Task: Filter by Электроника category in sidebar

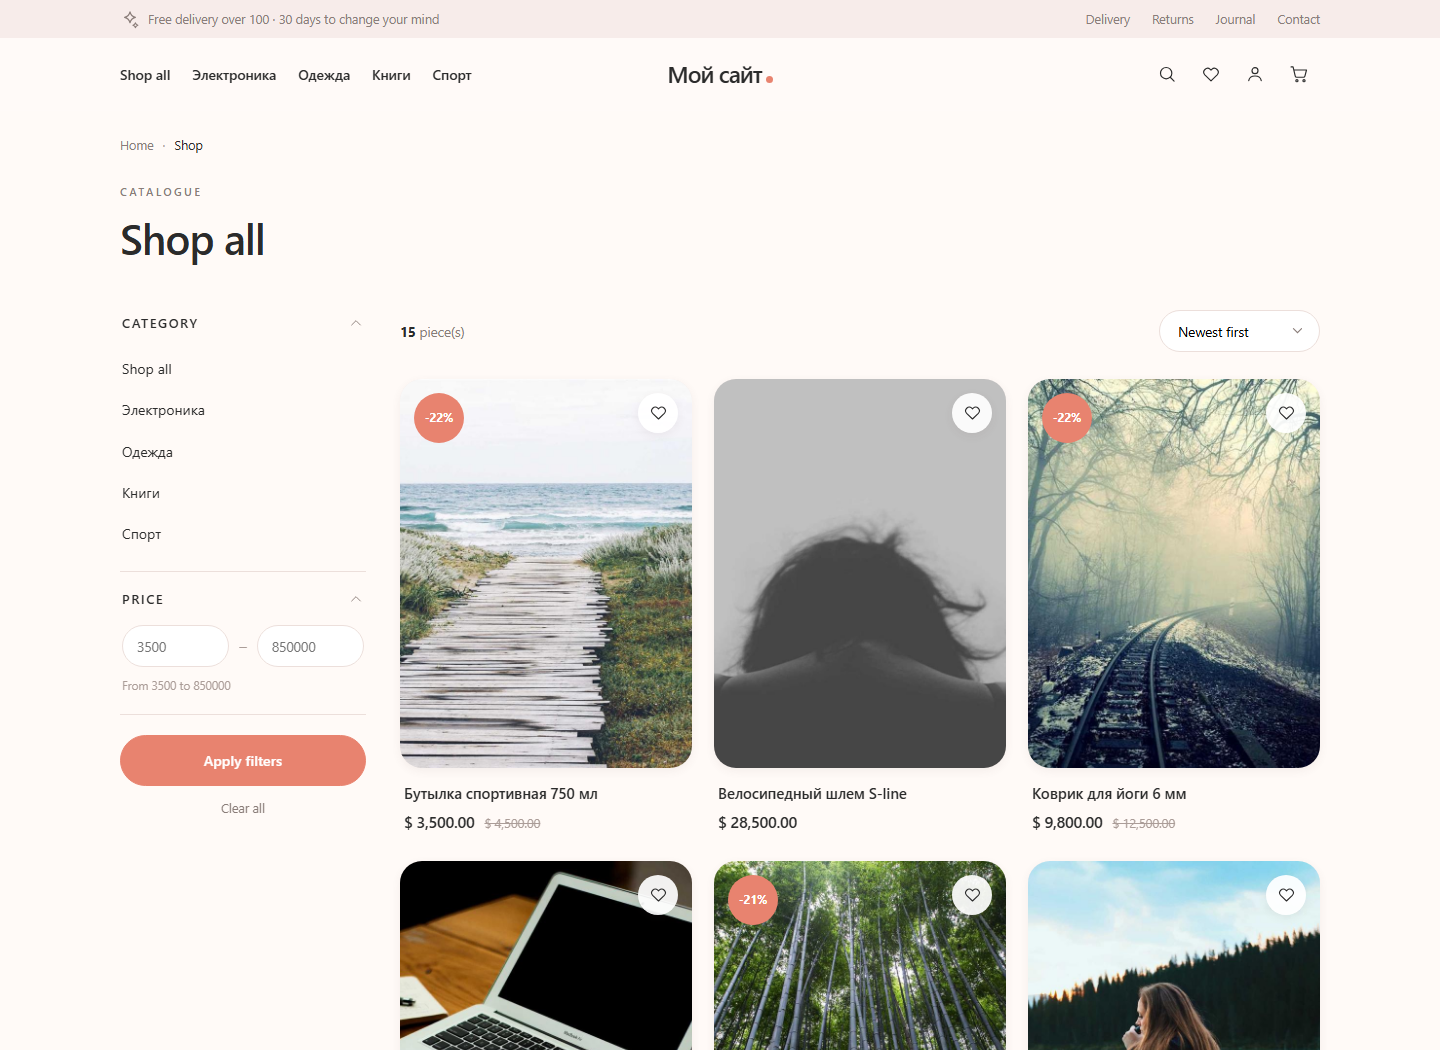Action: (163, 410)
